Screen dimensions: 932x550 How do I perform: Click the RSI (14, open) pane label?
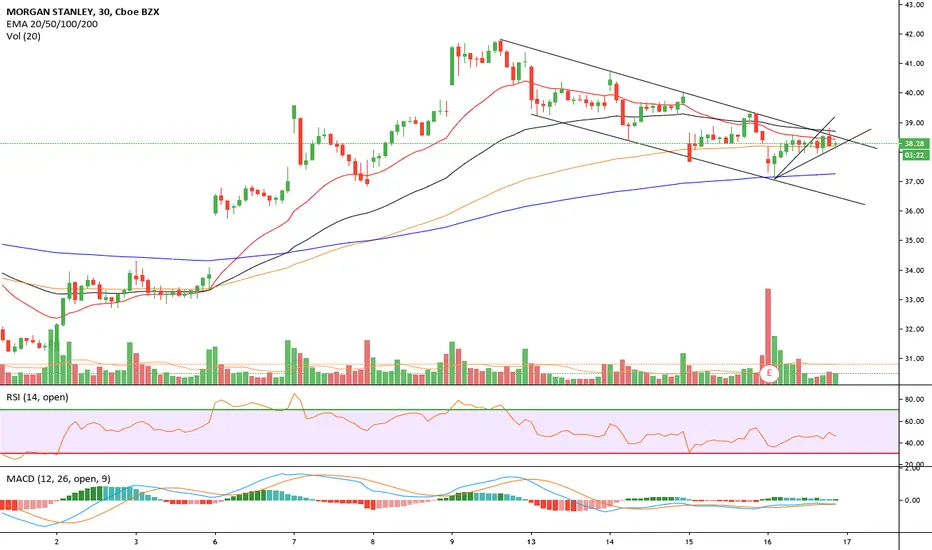(37, 397)
